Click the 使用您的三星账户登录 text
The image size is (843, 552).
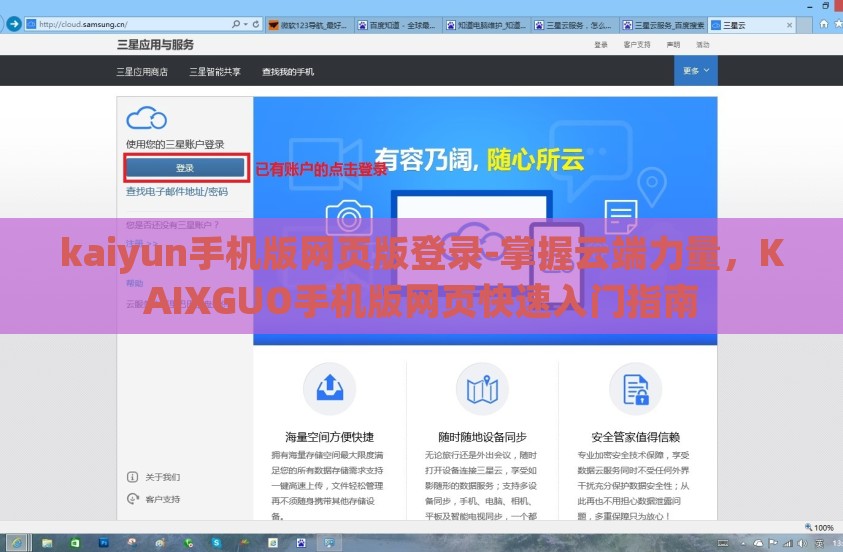175,144
